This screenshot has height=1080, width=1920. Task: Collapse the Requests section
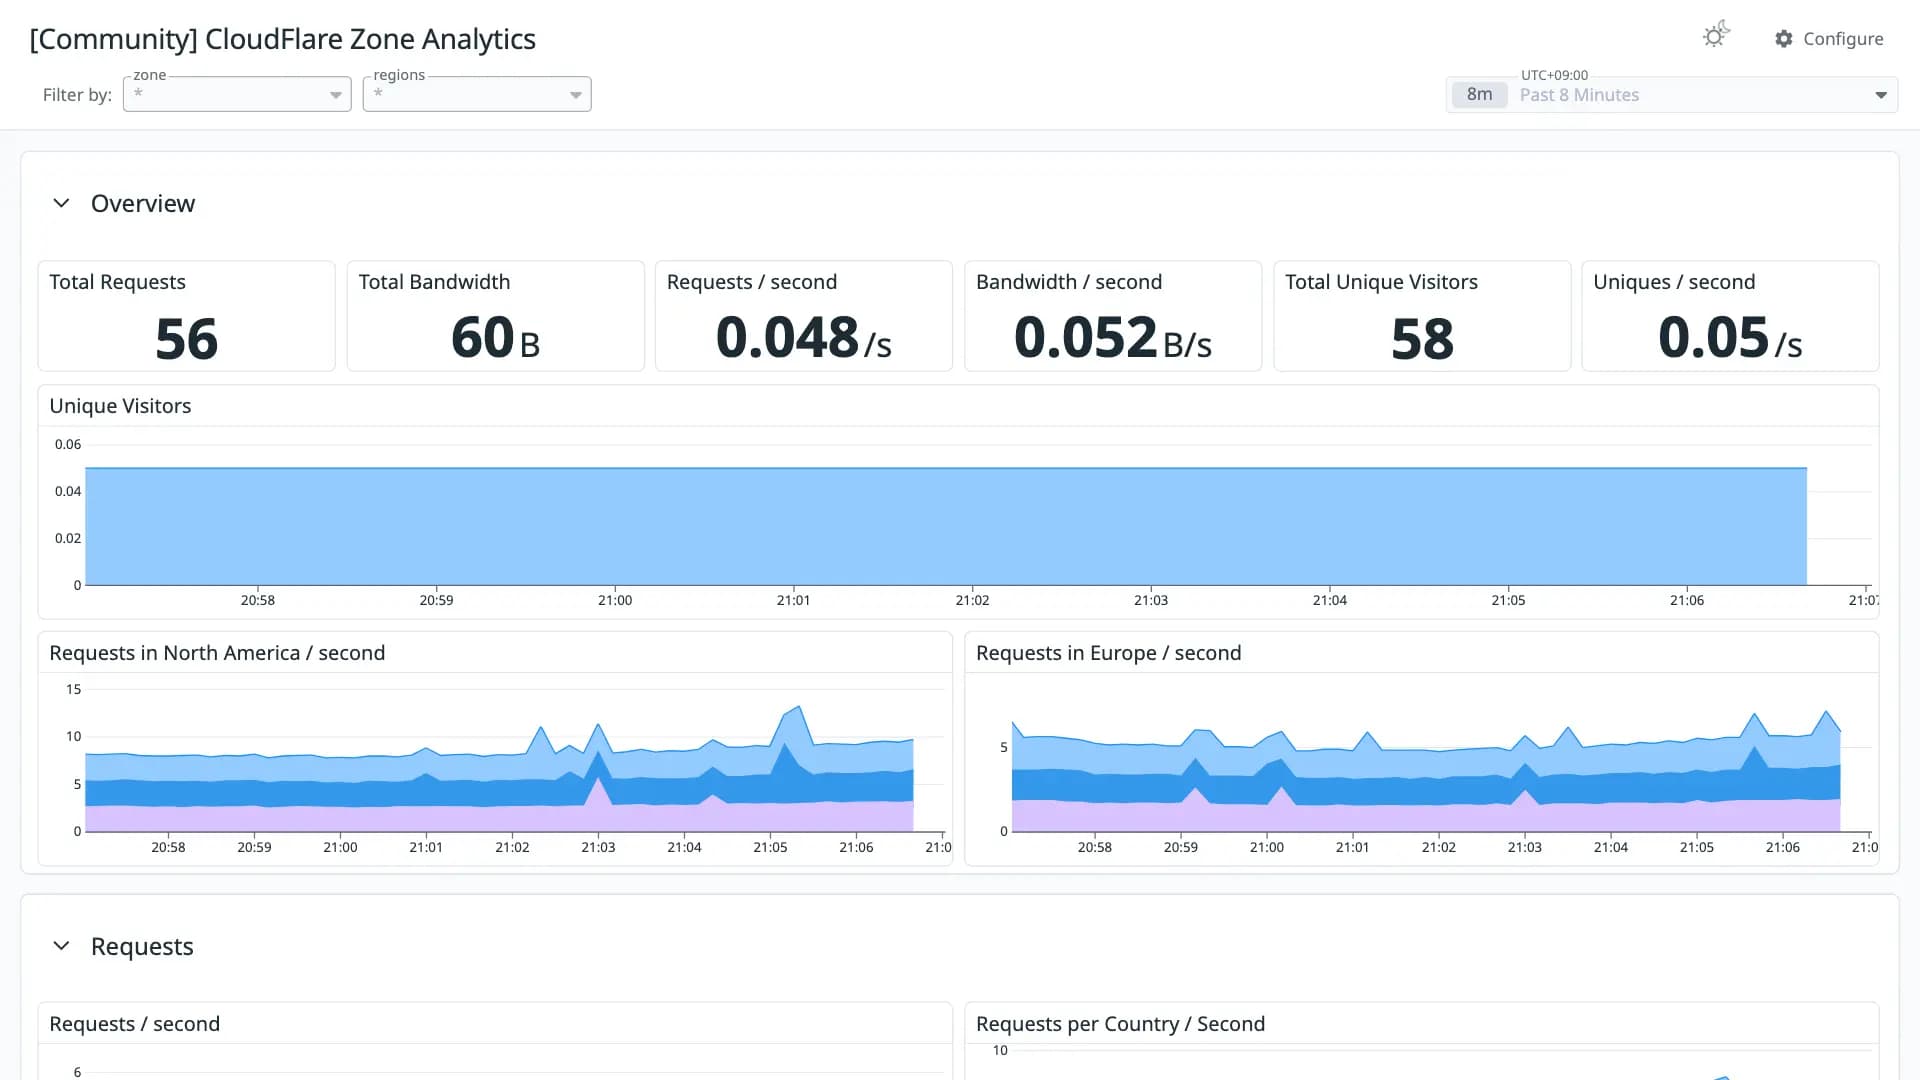click(x=61, y=946)
